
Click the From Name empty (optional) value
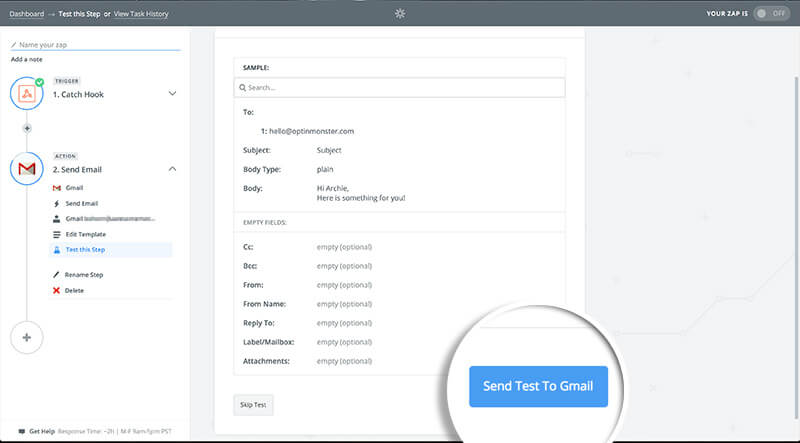(x=344, y=304)
